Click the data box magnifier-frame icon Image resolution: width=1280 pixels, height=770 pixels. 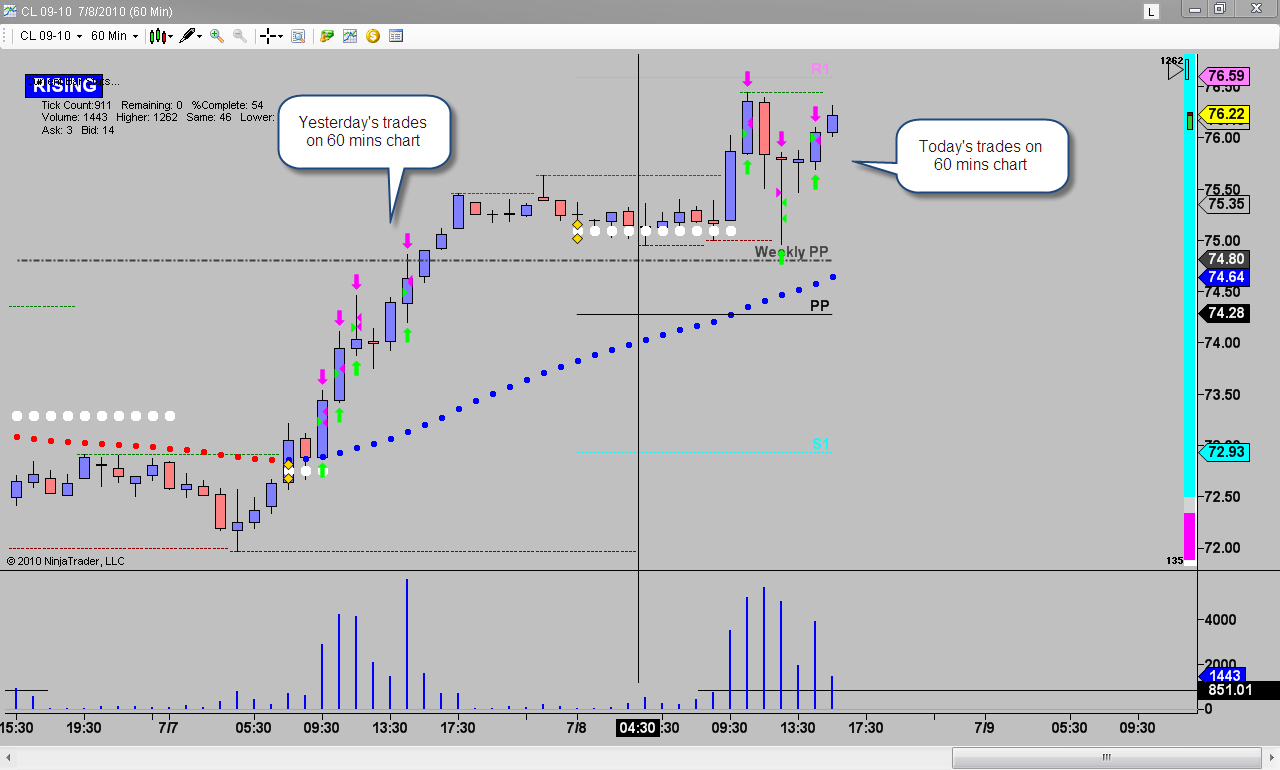tap(297, 36)
